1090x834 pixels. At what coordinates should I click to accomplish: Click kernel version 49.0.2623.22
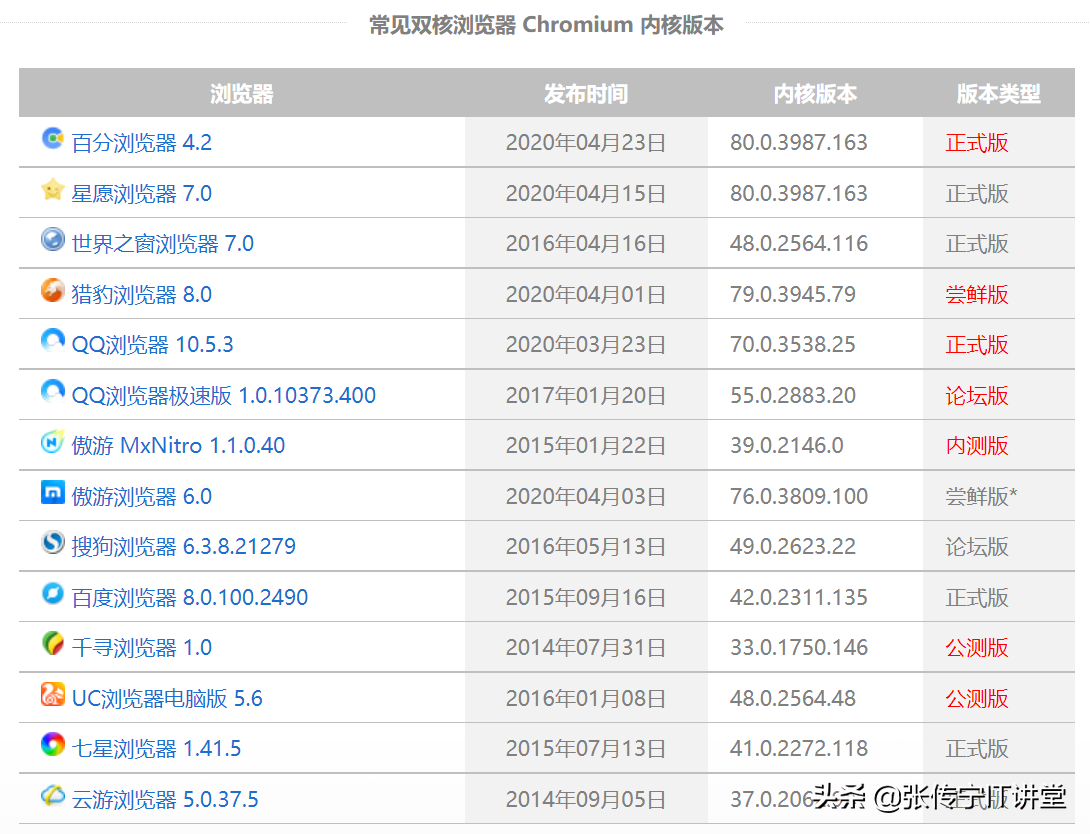click(x=792, y=546)
